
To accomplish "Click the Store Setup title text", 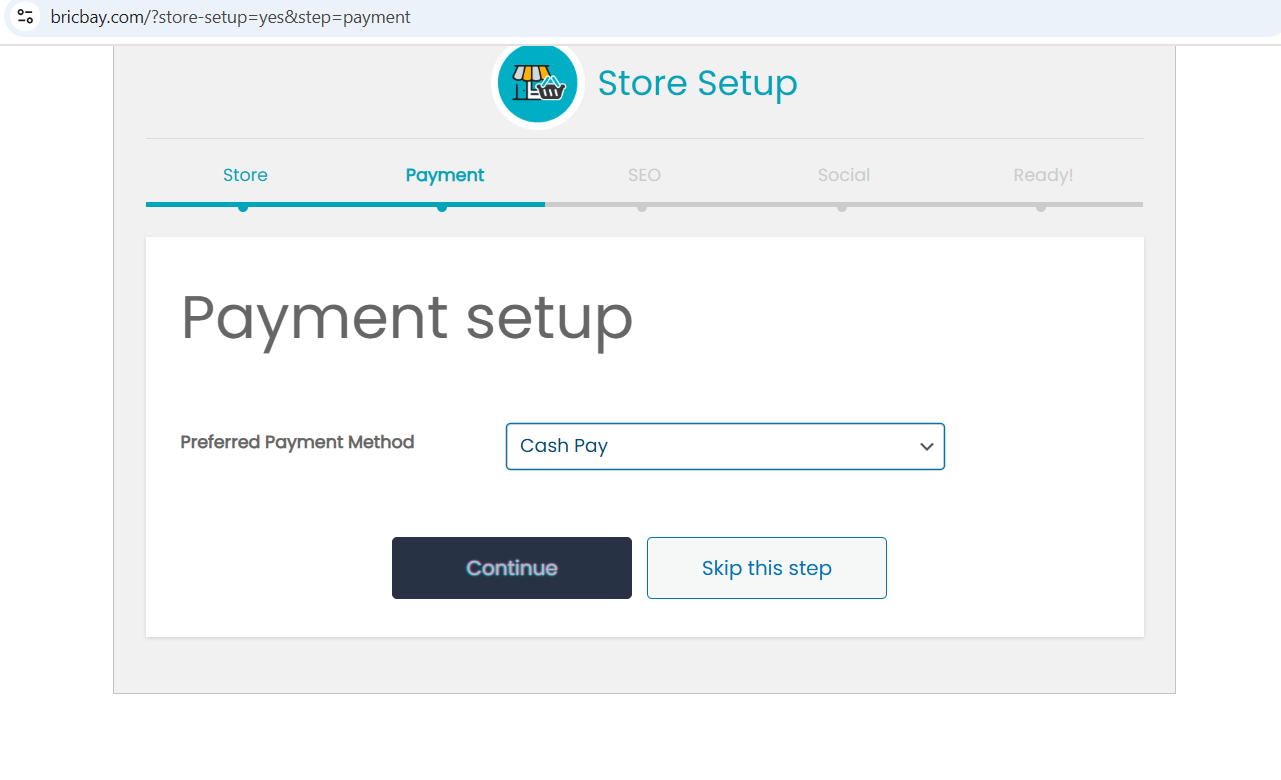I will [x=697, y=83].
